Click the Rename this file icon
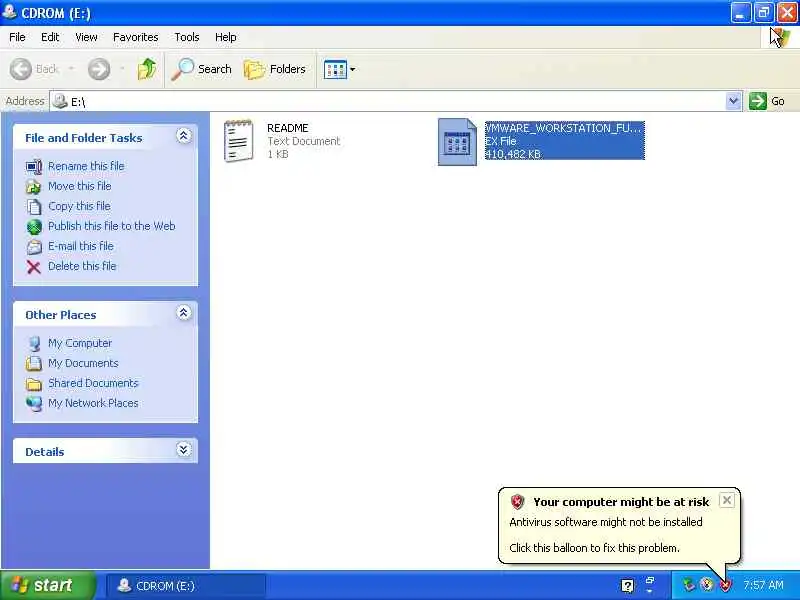 34,167
